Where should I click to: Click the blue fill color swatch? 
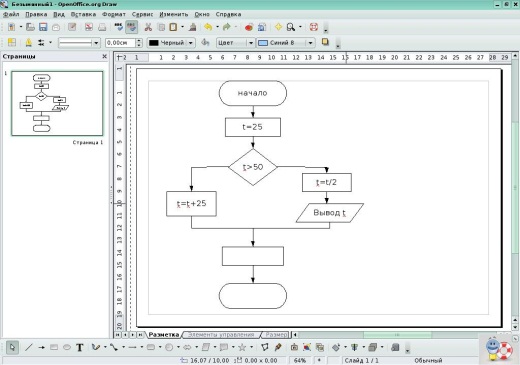tap(263, 43)
